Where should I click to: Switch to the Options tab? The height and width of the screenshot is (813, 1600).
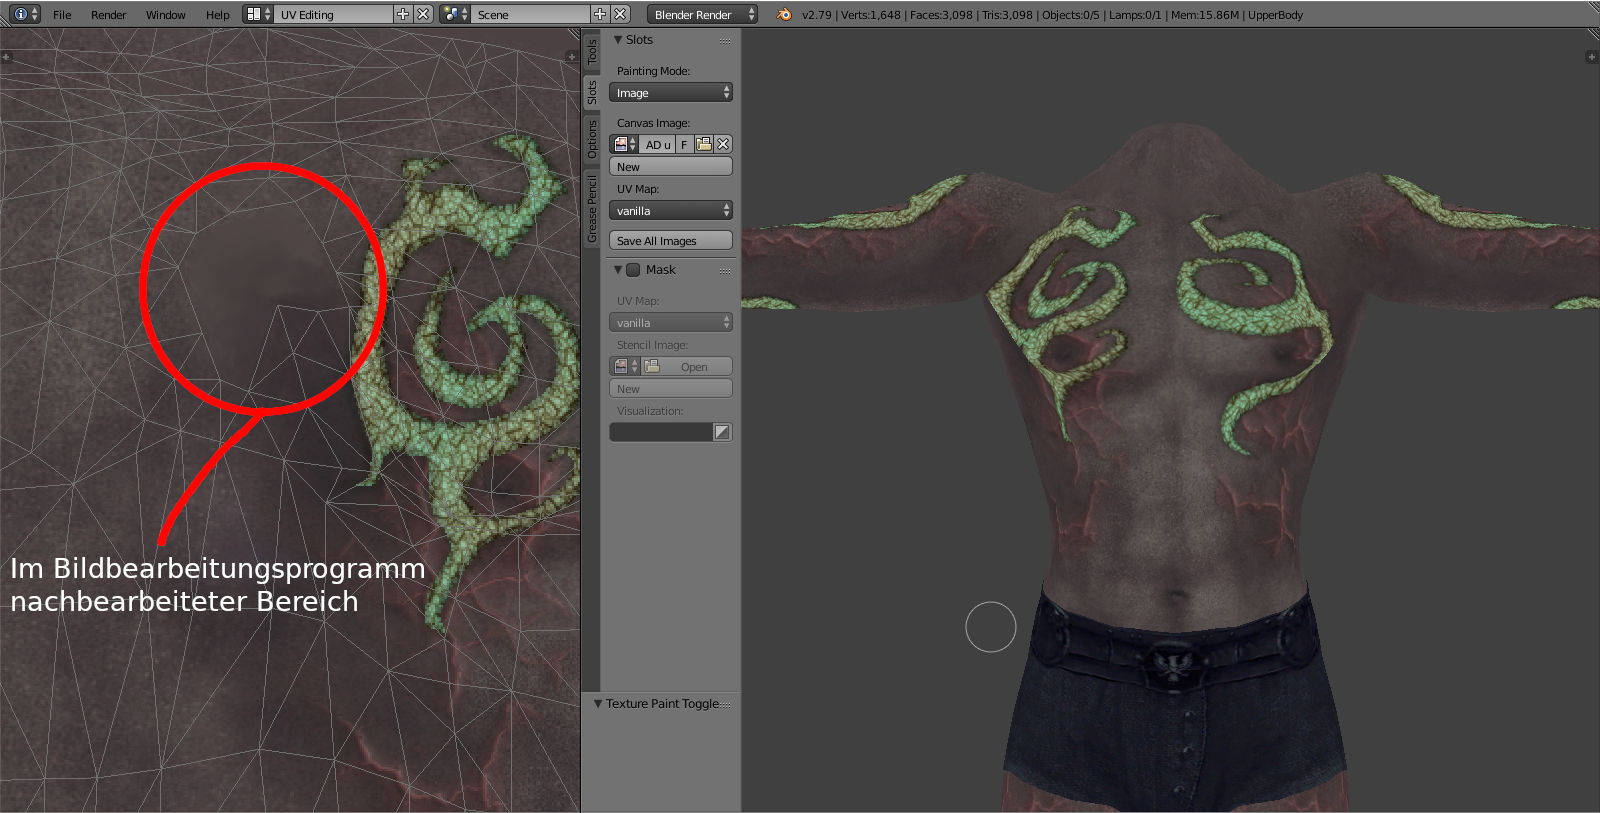[592, 140]
